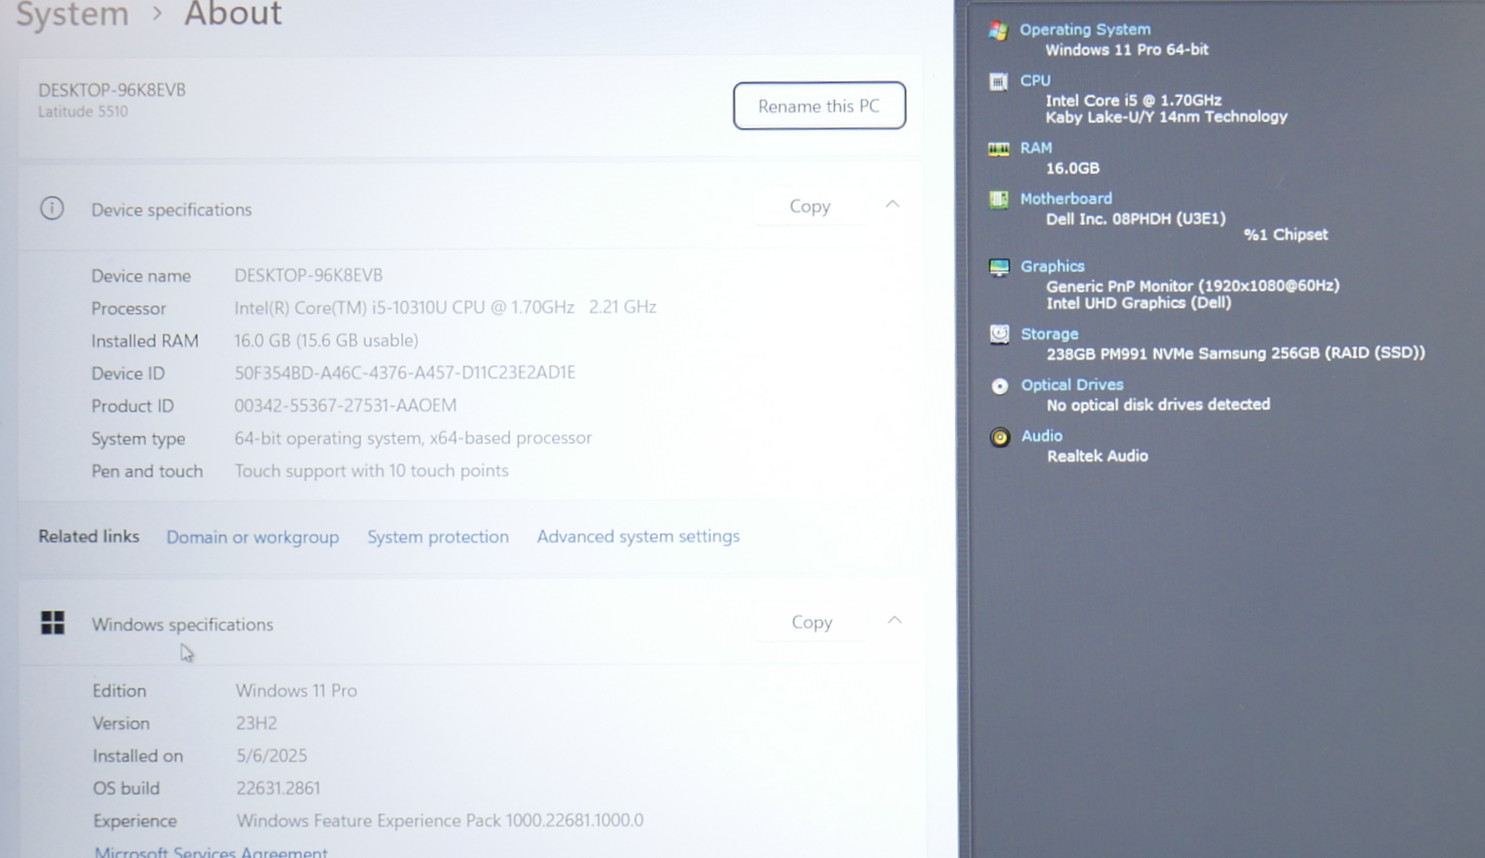This screenshot has width=1485, height=858.
Task: Click No optical disk drives detected text
Action: [x=1158, y=405]
